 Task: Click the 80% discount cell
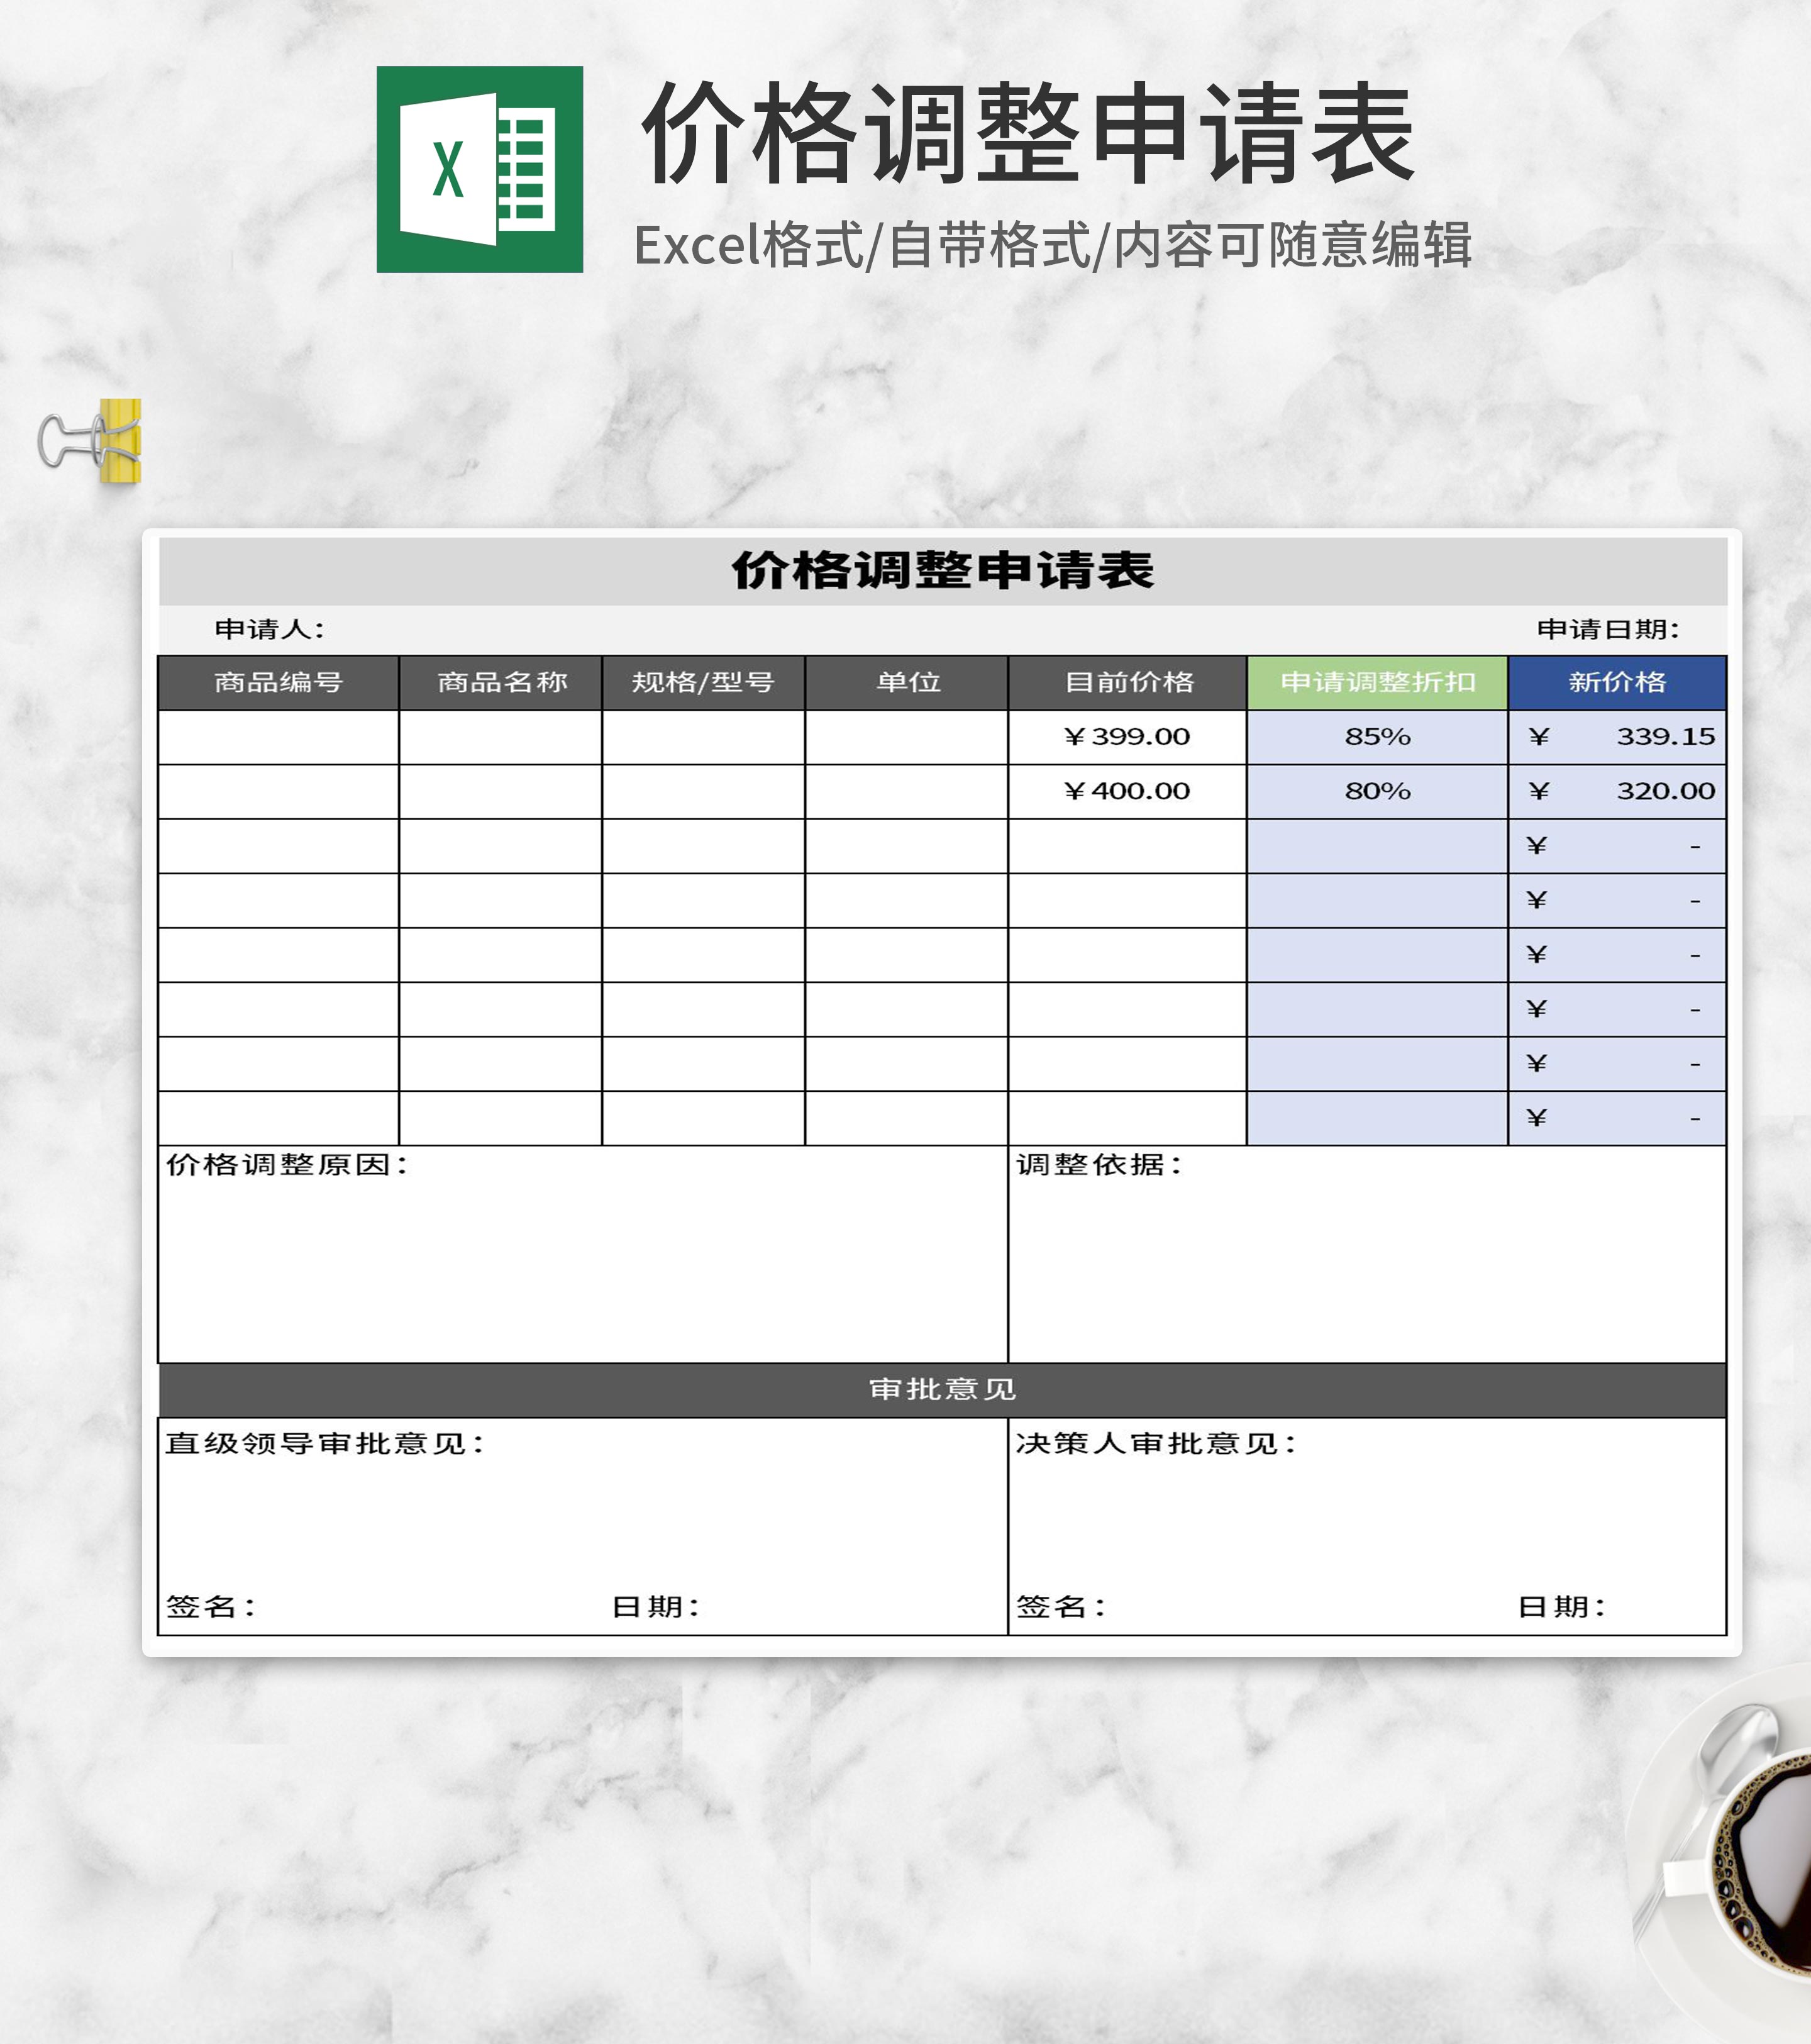point(1377,791)
